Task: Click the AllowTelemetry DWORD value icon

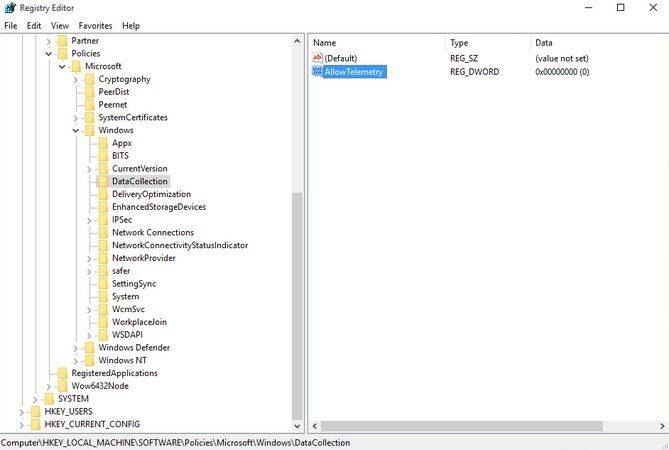Action: (317, 71)
